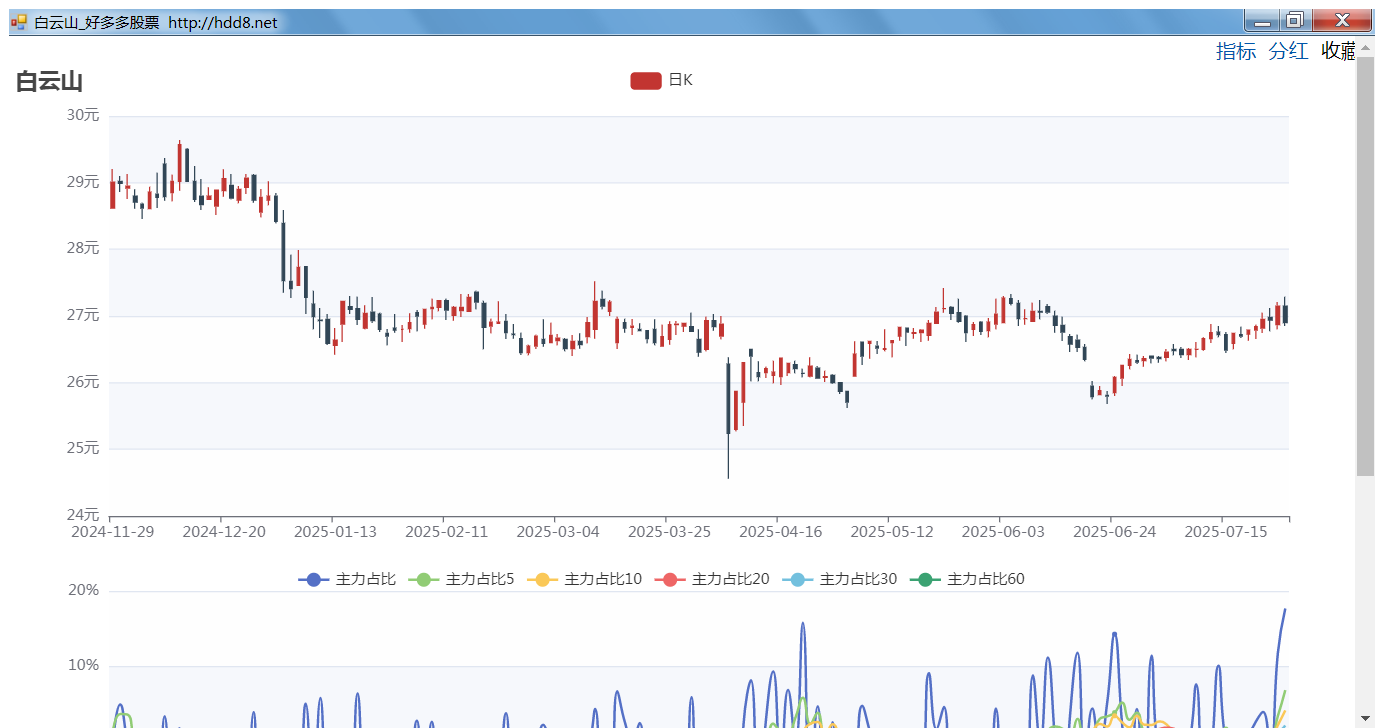Close the 白云山 window
Viewport: 1379px width, 728px height.
pyautogui.click(x=1341, y=20)
